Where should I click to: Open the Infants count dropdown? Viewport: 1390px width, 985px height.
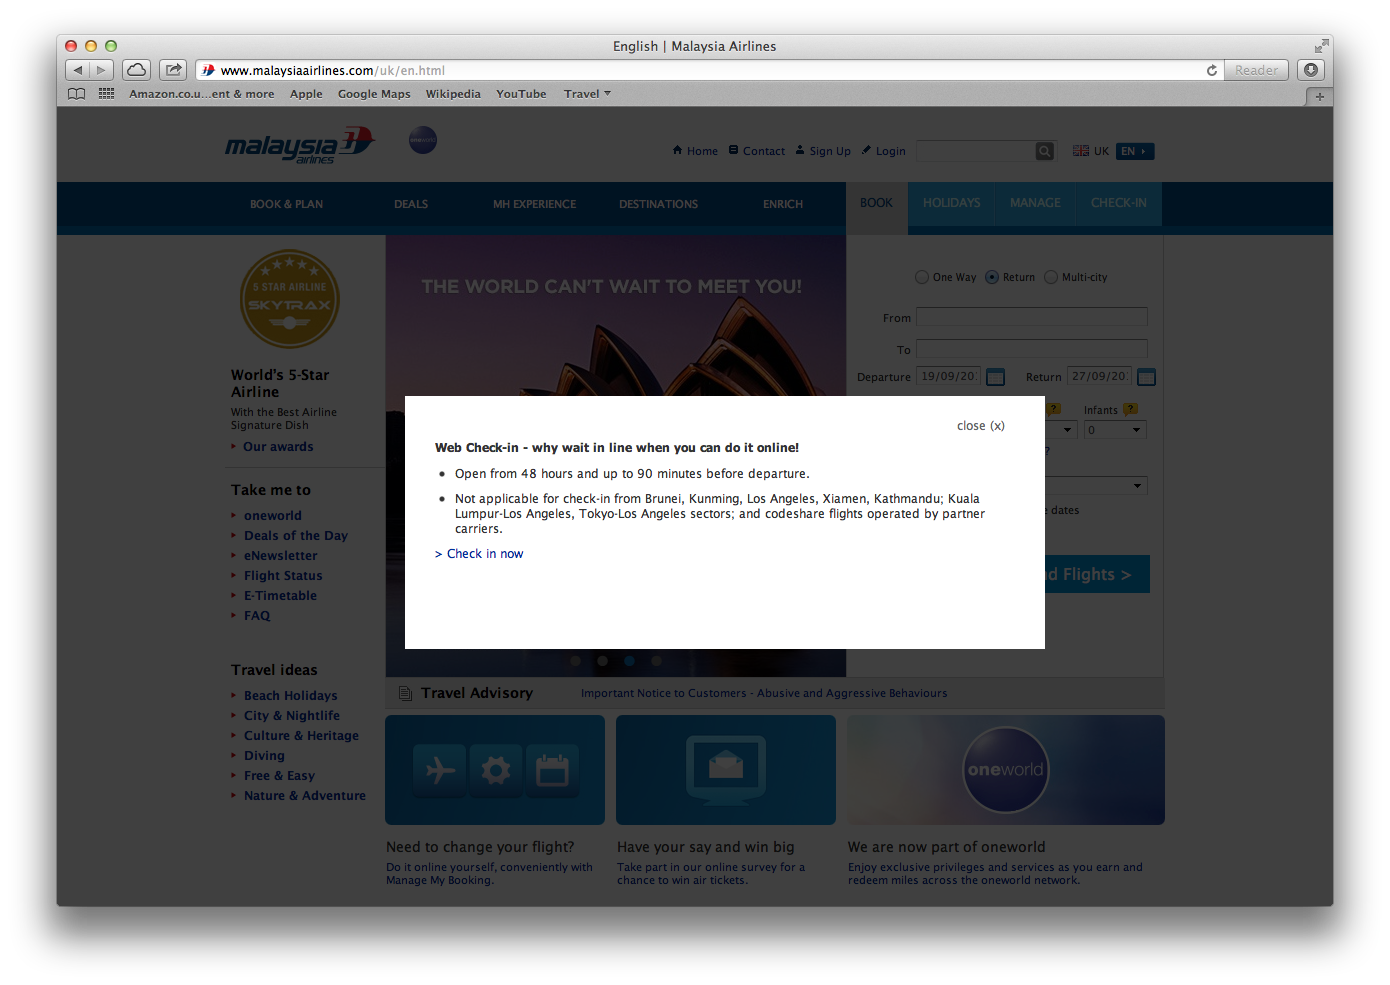[1115, 430]
